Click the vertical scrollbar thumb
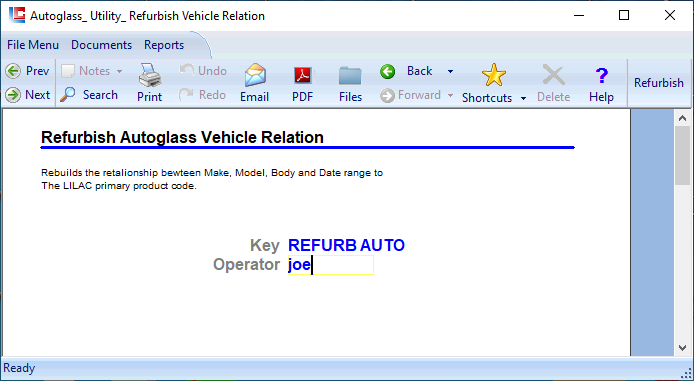Screen dimensions: 694x381 [x=682, y=155]
